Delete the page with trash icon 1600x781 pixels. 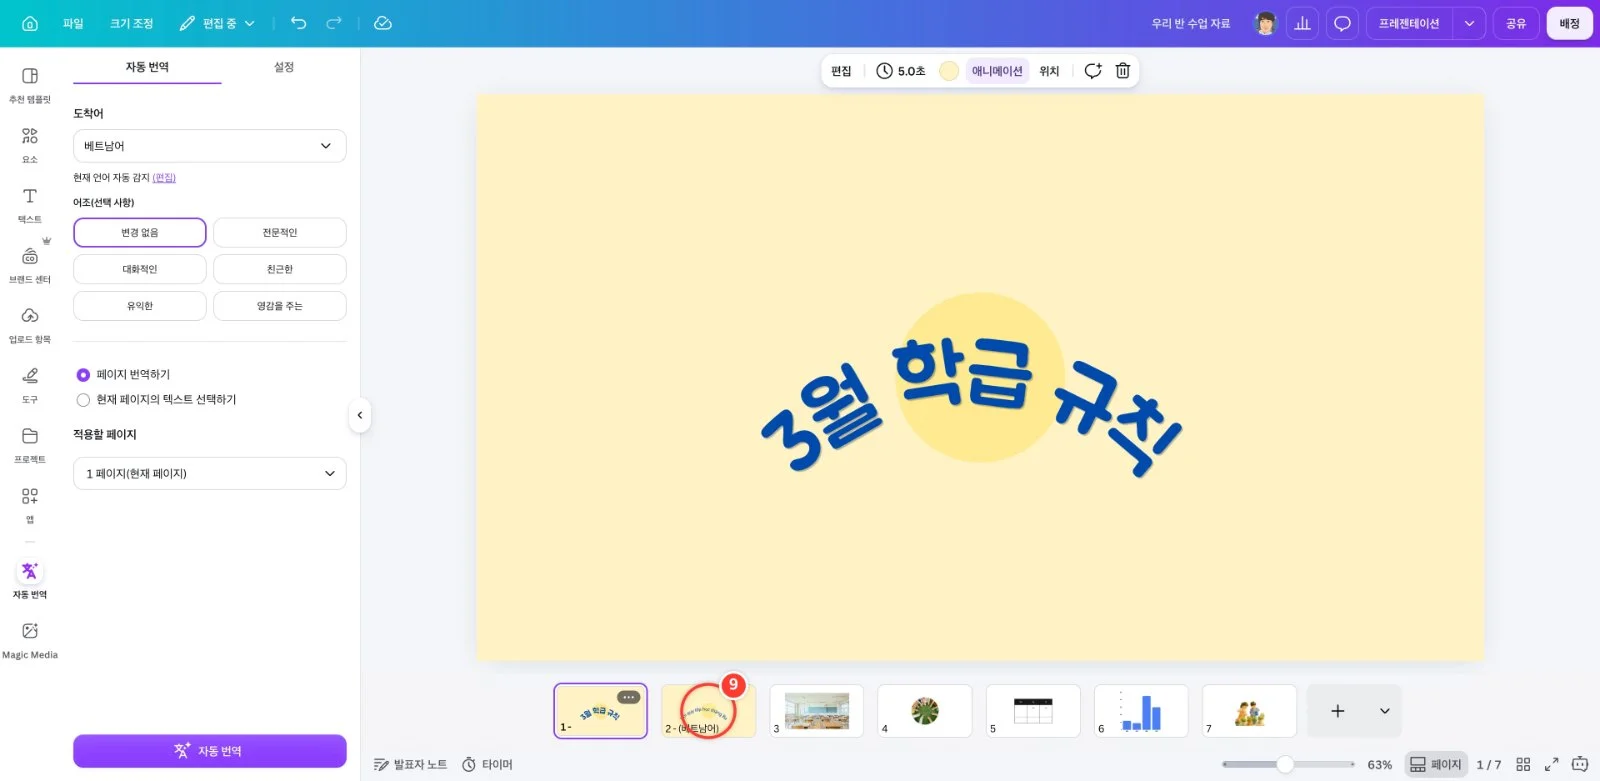1123,71
